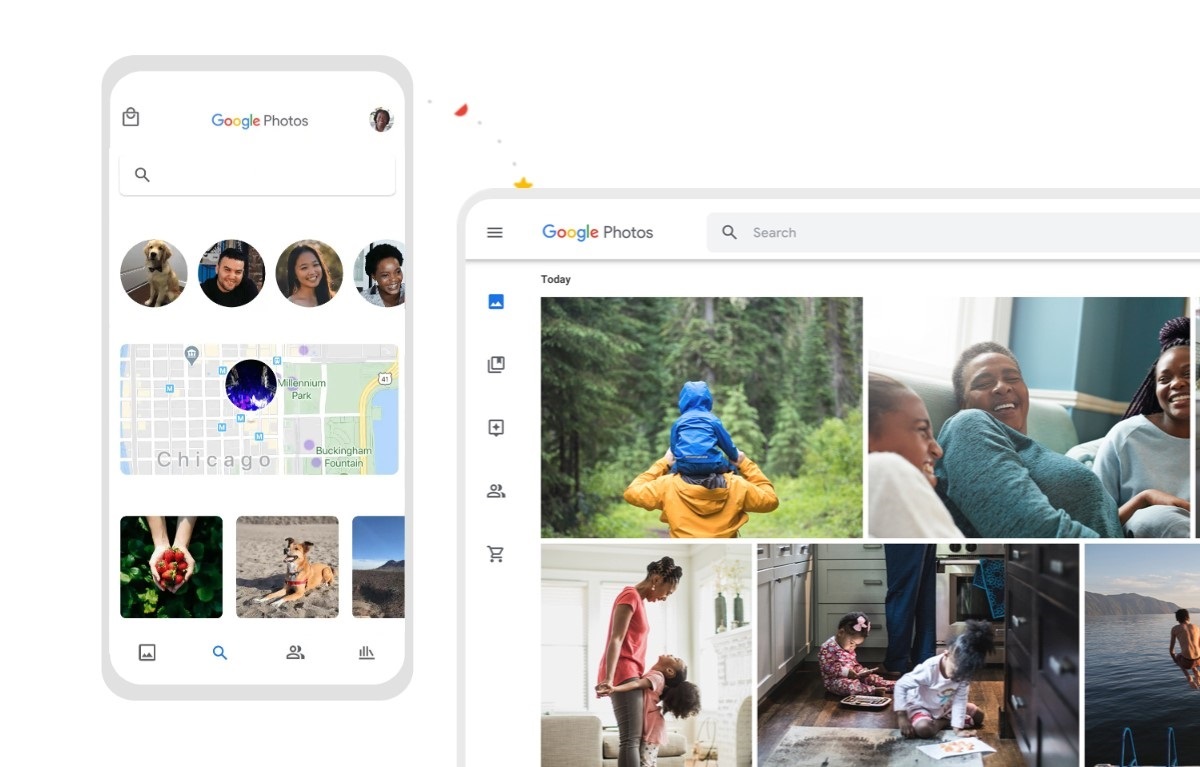Image resolution: width=1200 pixels, height=767 pixels.
Task: Select the Search magnifier in mobile bottom bar
Action: pos(220,652)
